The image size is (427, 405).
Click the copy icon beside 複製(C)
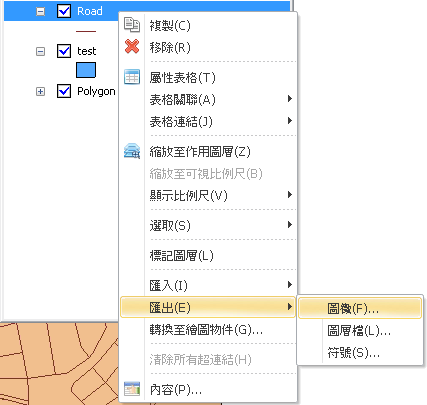pos(132,25)
